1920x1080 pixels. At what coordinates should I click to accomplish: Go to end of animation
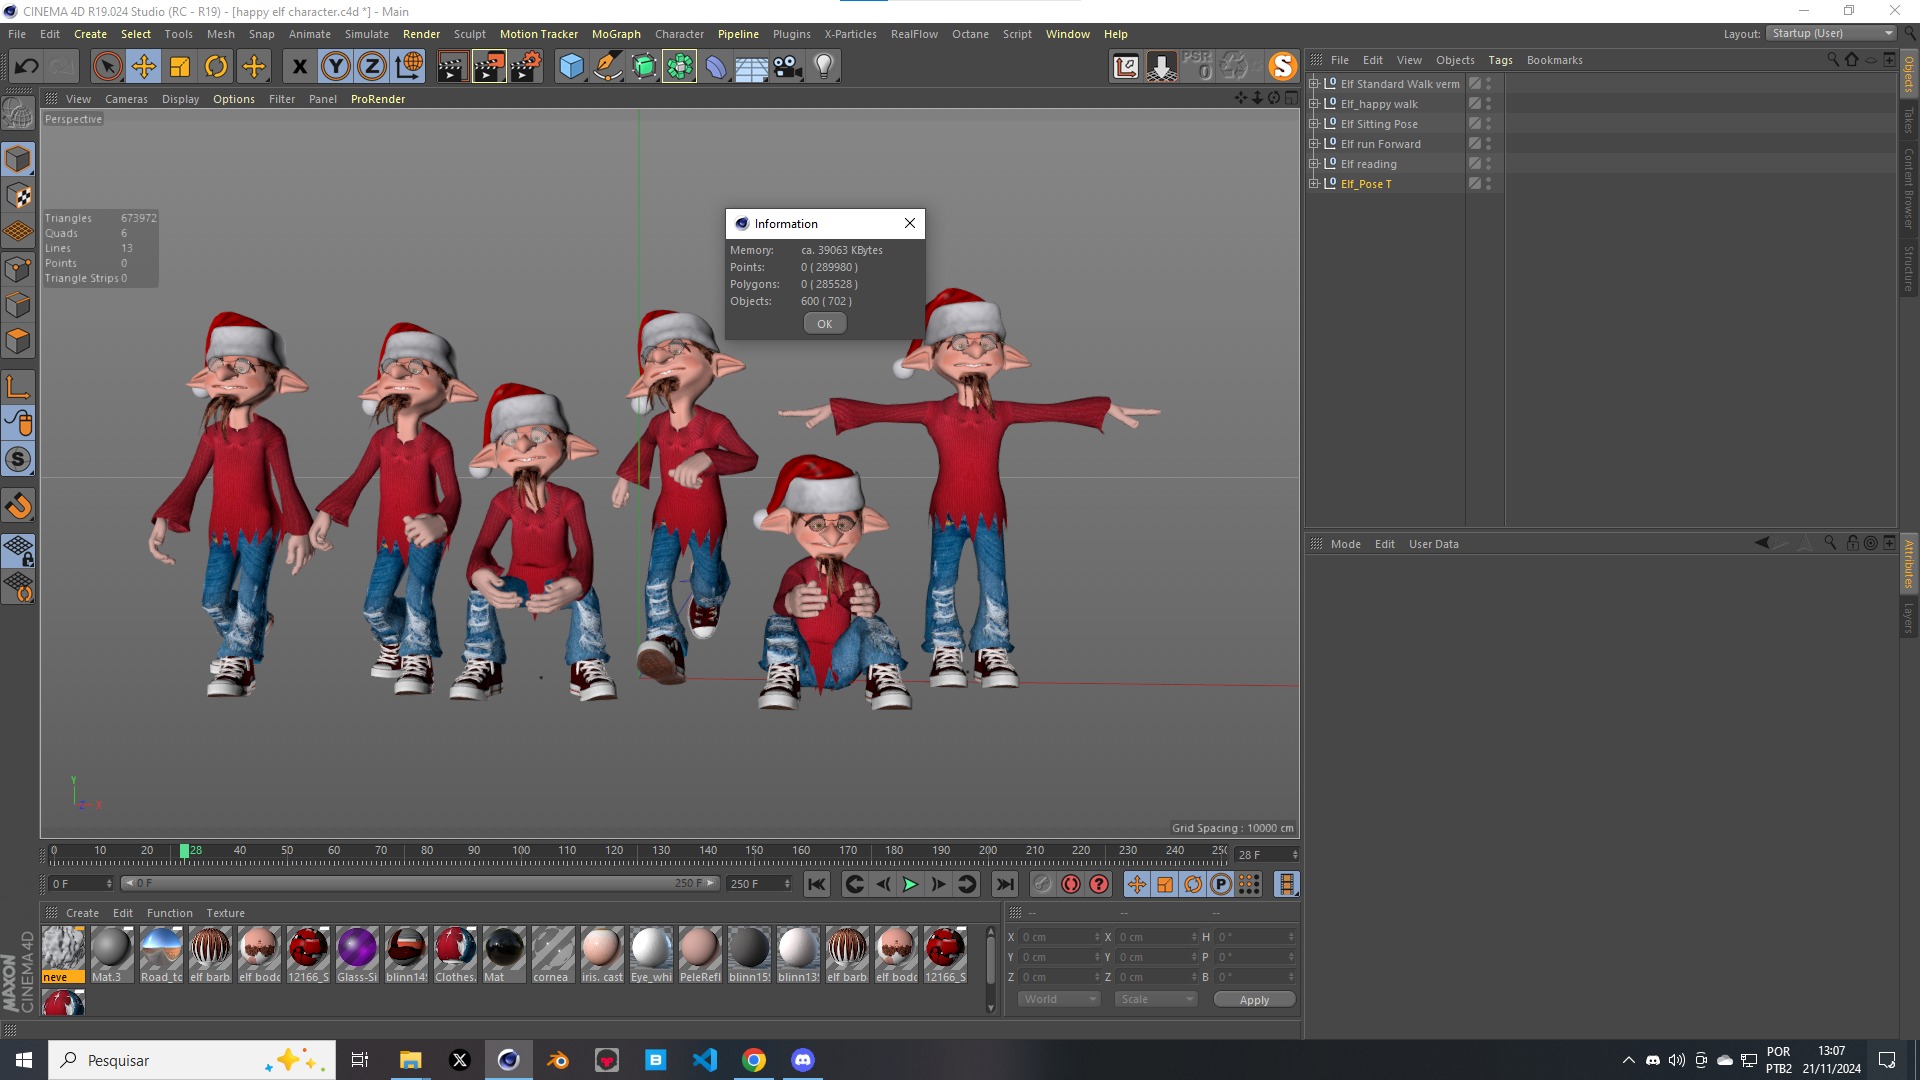click(x=1005, y=884)
